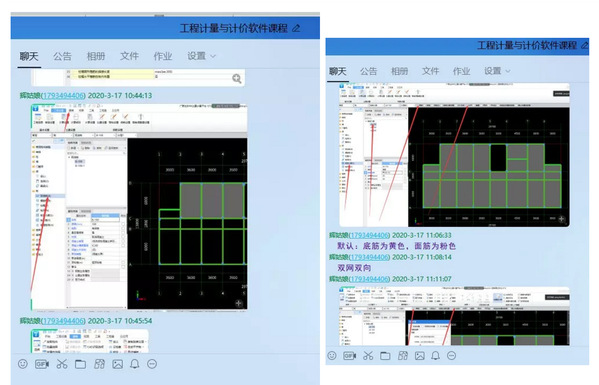Click sender ID link at 10:44:13 message
This screenshot has width=599, height=385.
[63, 95]
